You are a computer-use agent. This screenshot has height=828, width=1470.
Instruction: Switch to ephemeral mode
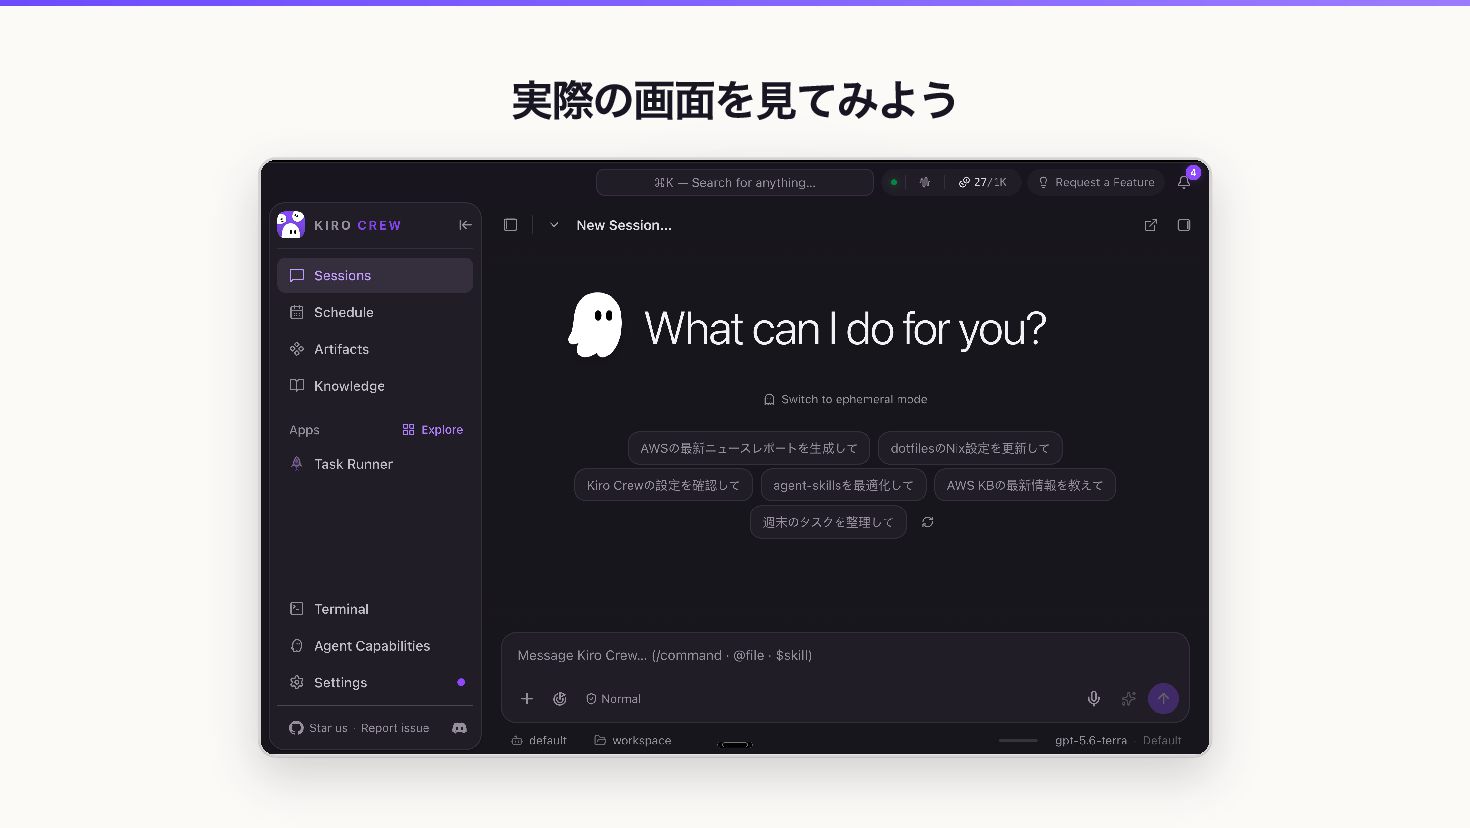click(x=845, y=399)
